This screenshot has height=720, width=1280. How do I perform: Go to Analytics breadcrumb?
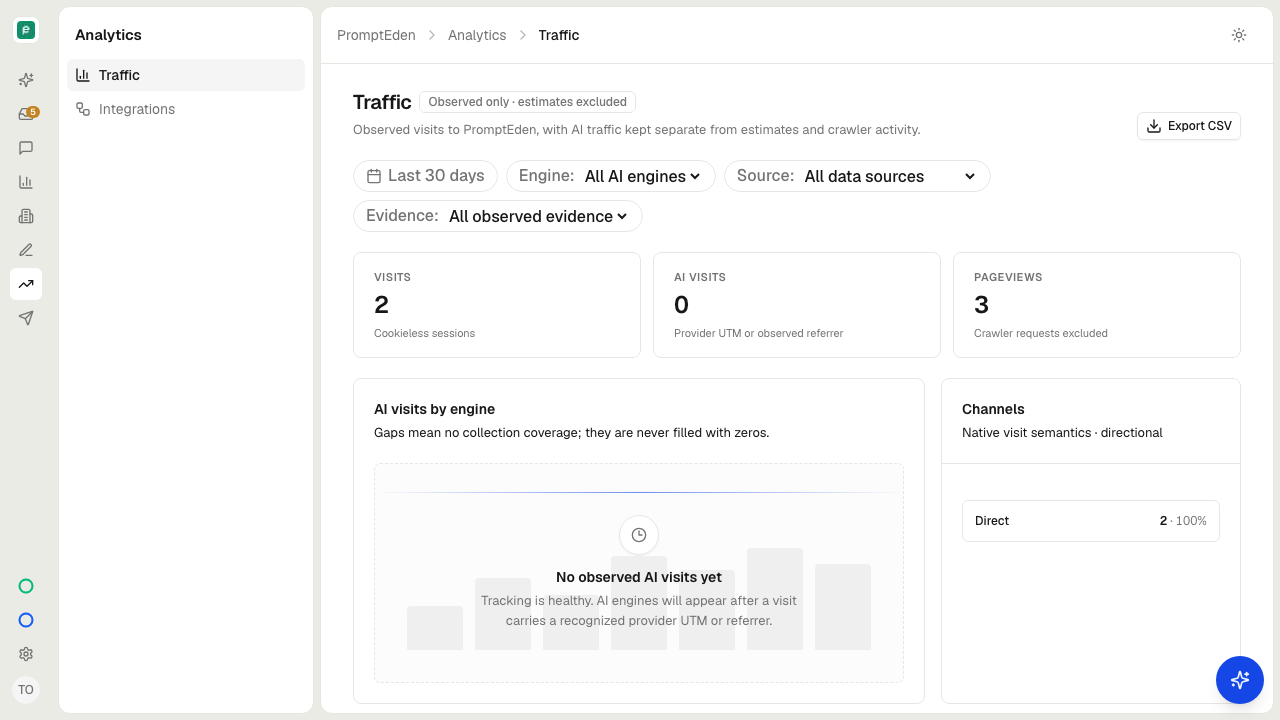(x=477, y=35)
